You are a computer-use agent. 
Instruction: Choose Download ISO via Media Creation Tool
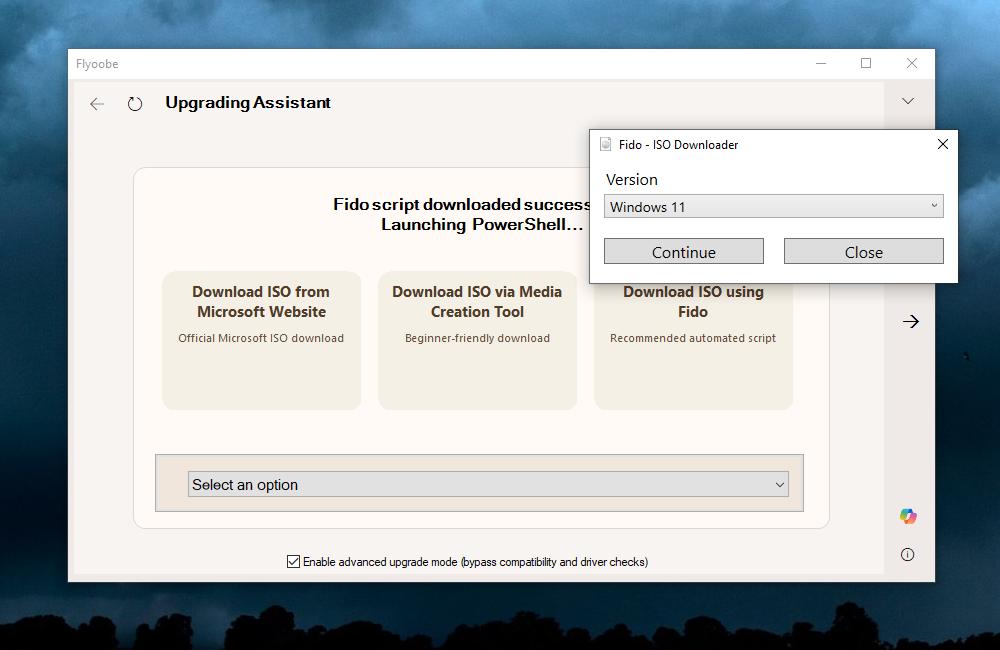point(477,340)
